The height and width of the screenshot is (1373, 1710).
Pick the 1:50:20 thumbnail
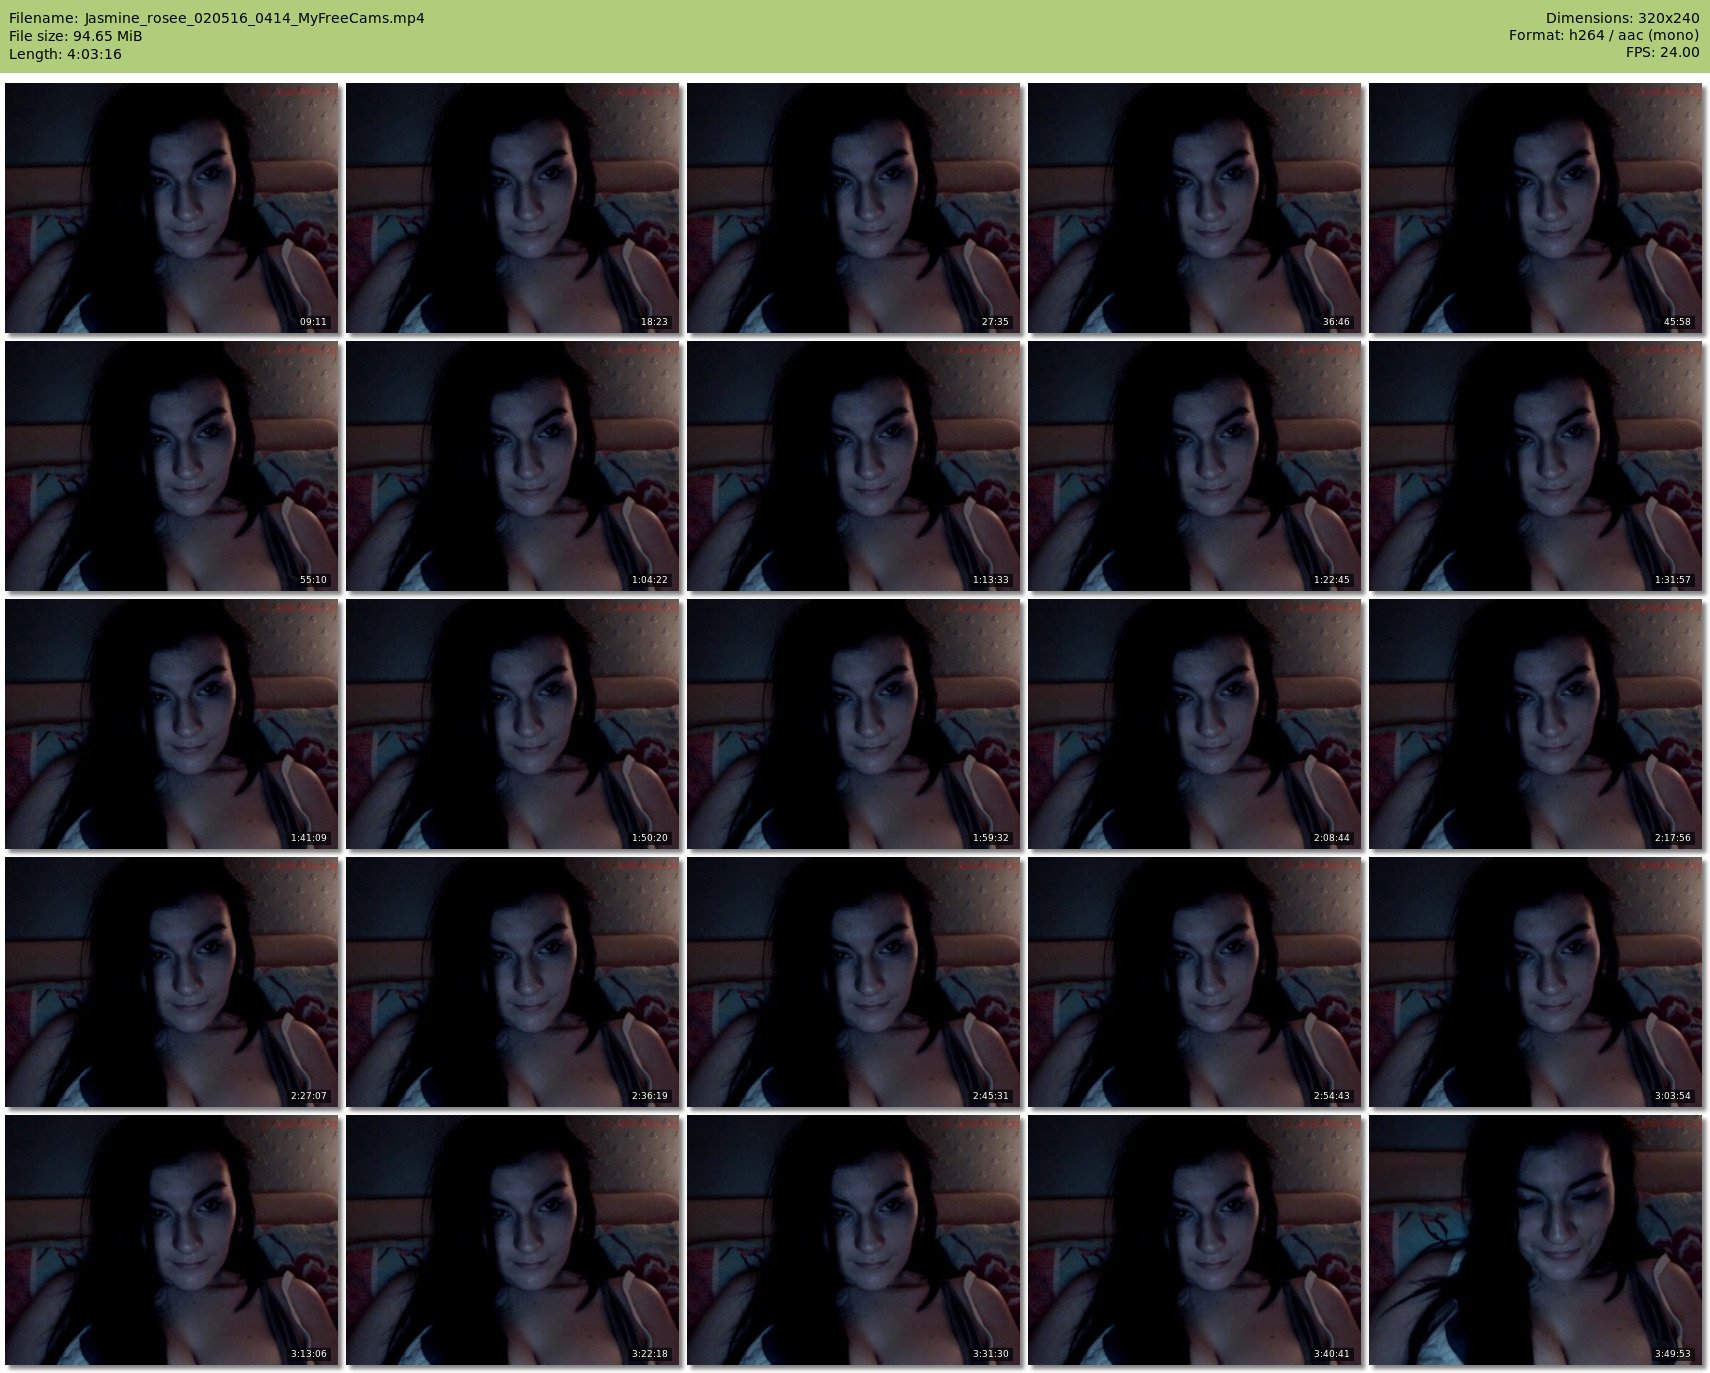point(513,724)
